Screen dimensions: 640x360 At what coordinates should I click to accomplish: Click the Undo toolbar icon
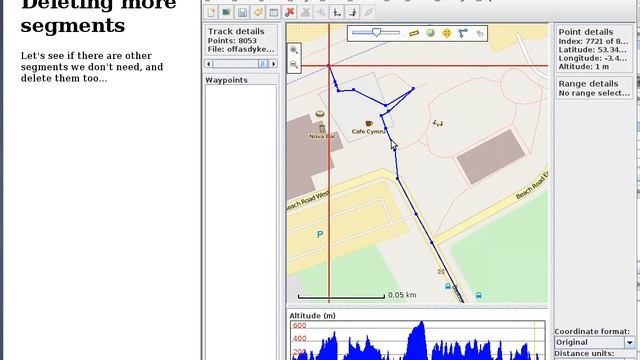click(x=258, y=13)
